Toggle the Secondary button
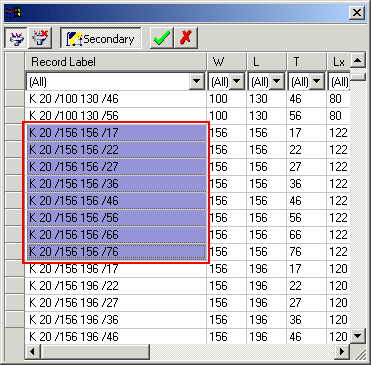 pos(101,38)
